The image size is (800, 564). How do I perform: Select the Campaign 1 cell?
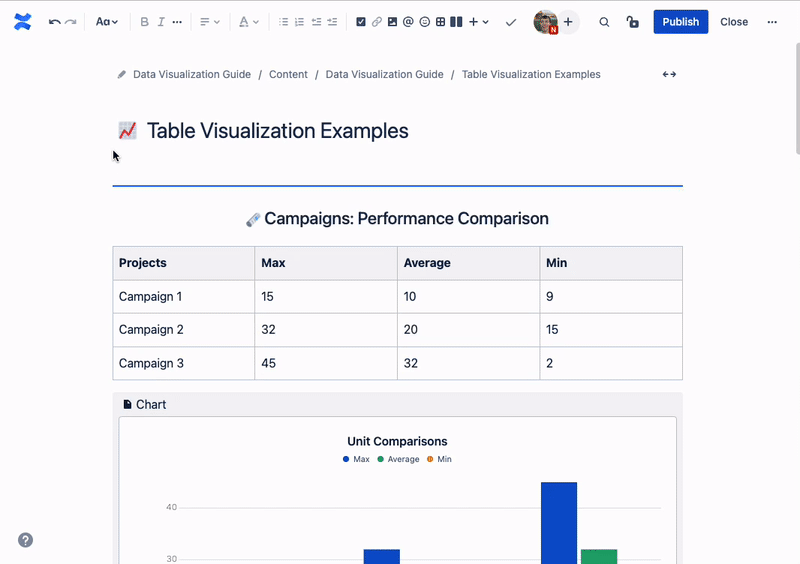point(184,297)
